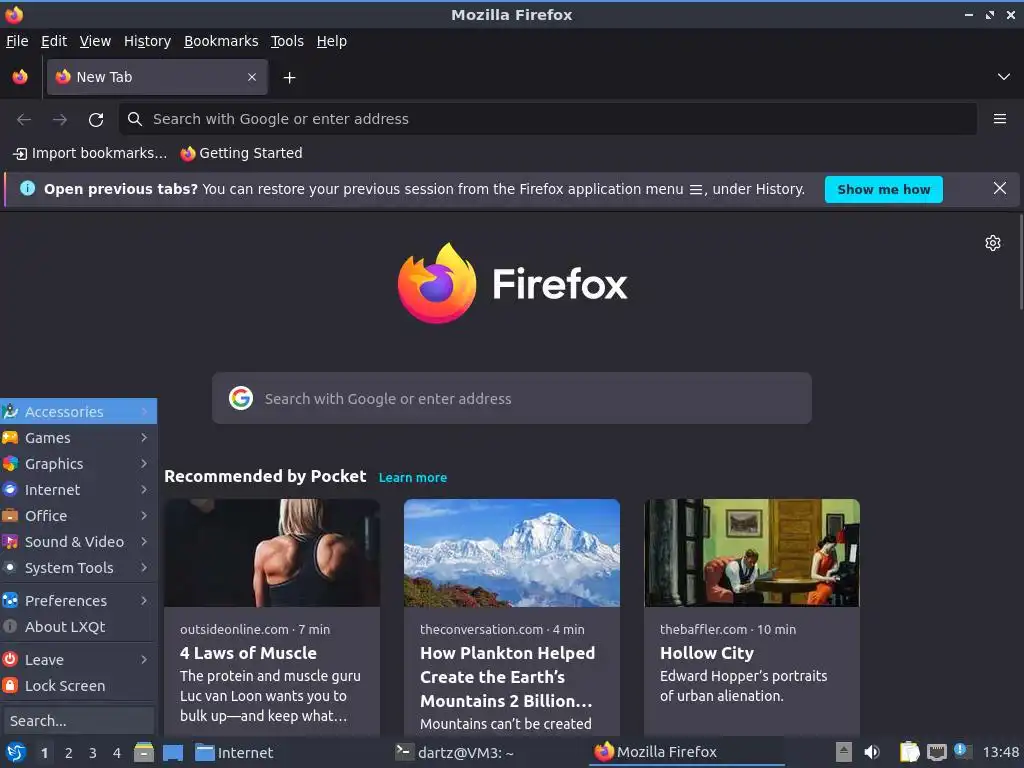The height and width of the screenshot is (768, 1024).
Task: Click the volume speaker tray icon
Action: point(872,752)
